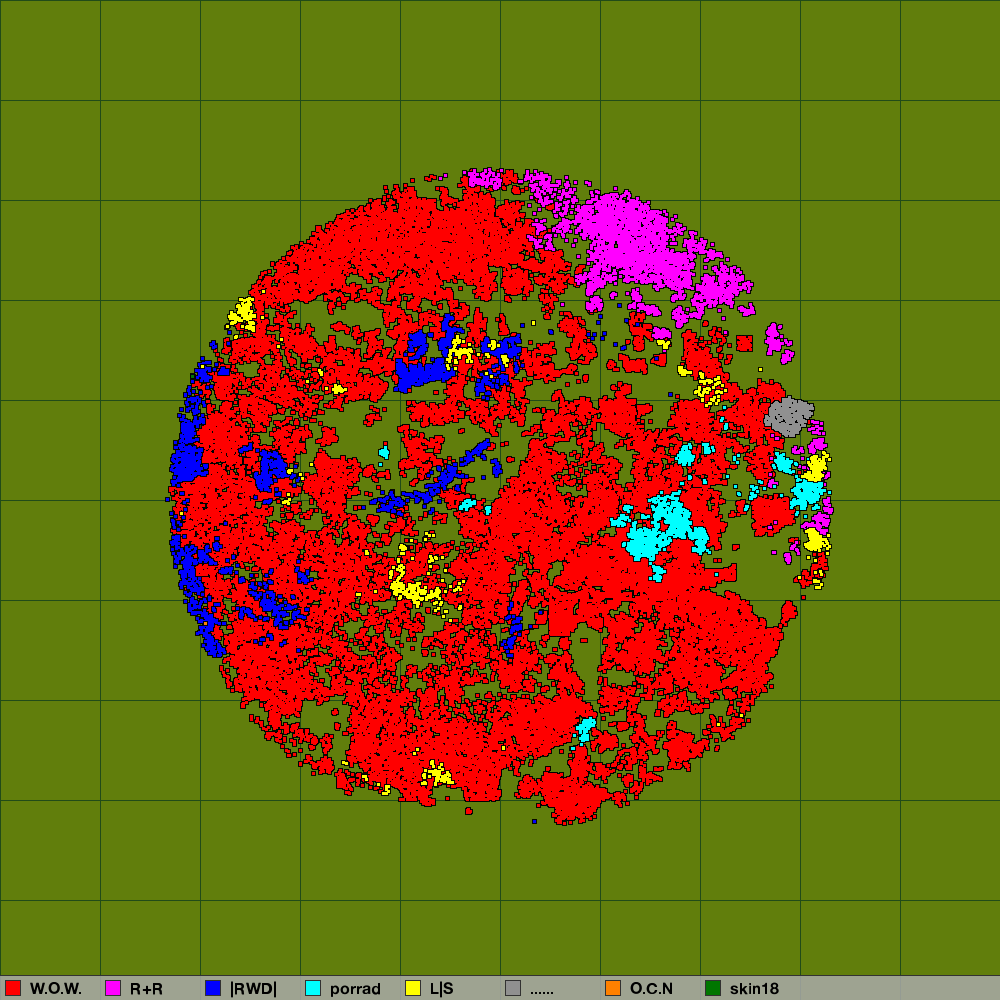The width and height of the screenshot is (1000, 1000).
Task: Select the O.C.N legend label
Action: (651, 989)
